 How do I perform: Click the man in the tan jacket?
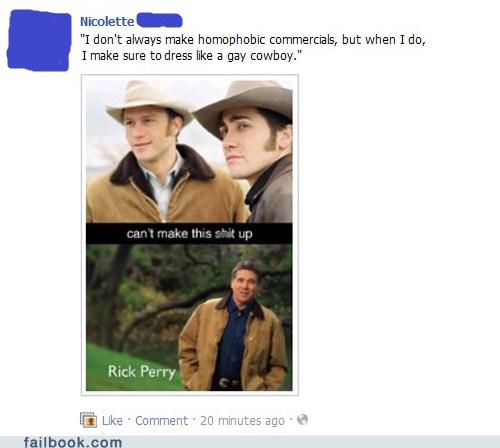tap(233, 327)
